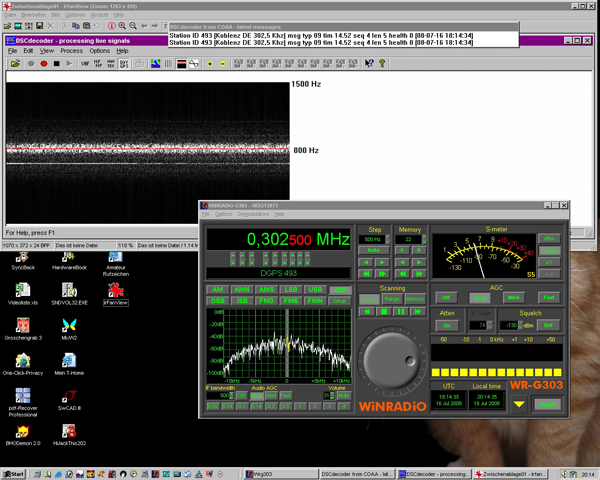This screenshot has width=600, height=480.
Task: Click grey play triangle in DSCdecoder toolbar
Action: click(x=69, y=64)
